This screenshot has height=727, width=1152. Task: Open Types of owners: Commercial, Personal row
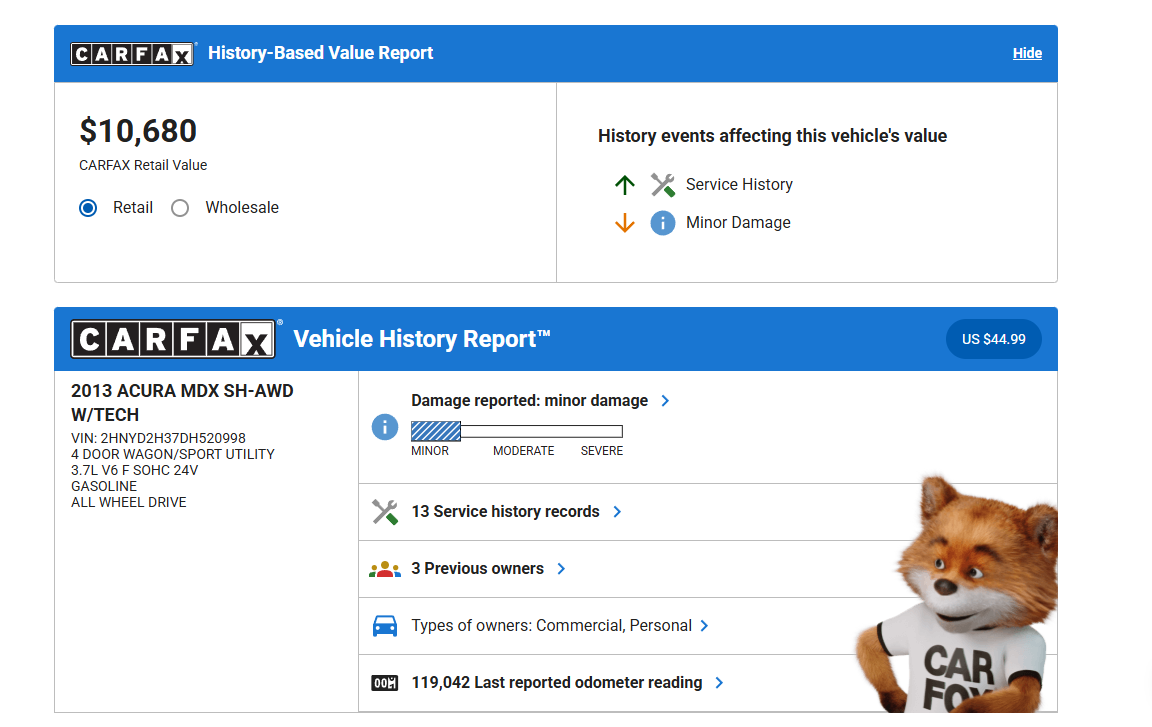[x=551, y=626]
